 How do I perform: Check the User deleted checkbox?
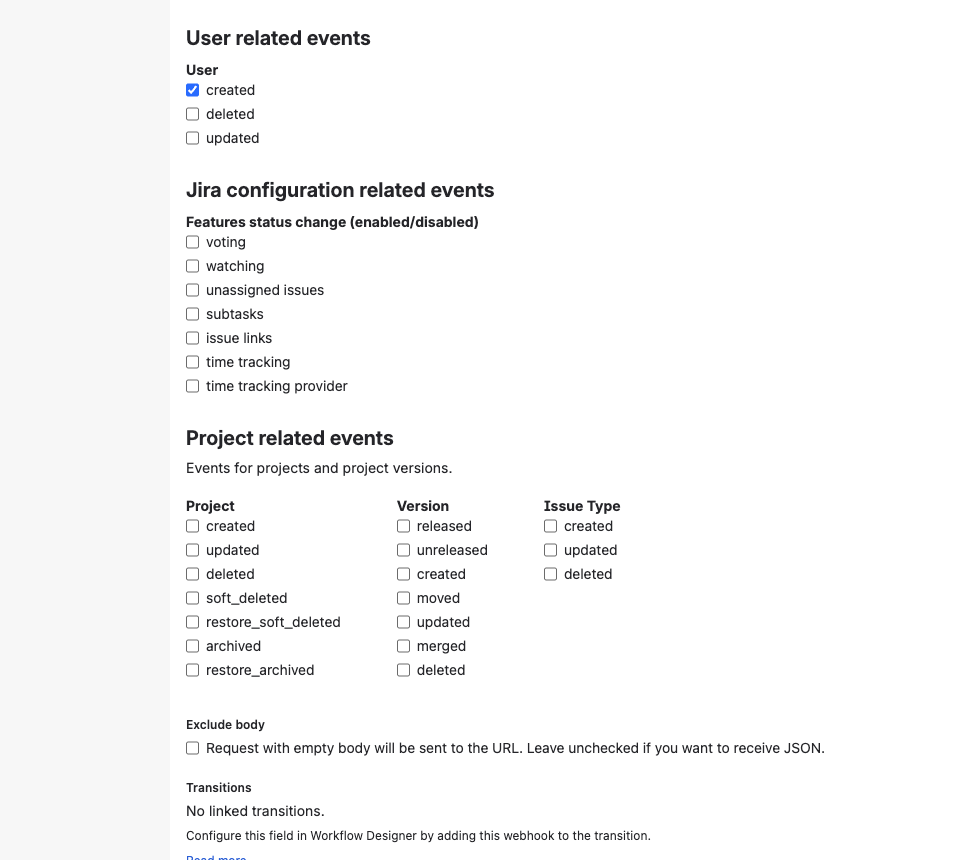192,114
